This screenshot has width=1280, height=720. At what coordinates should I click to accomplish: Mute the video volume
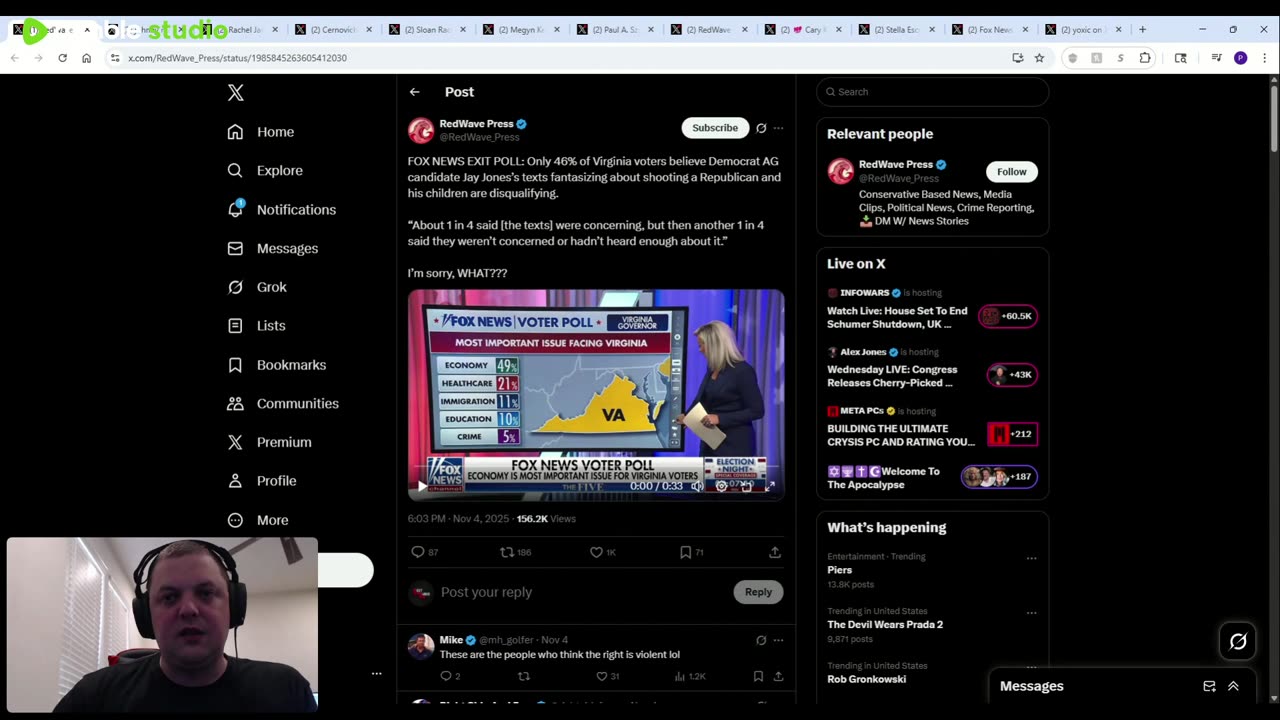pos(697,486)
